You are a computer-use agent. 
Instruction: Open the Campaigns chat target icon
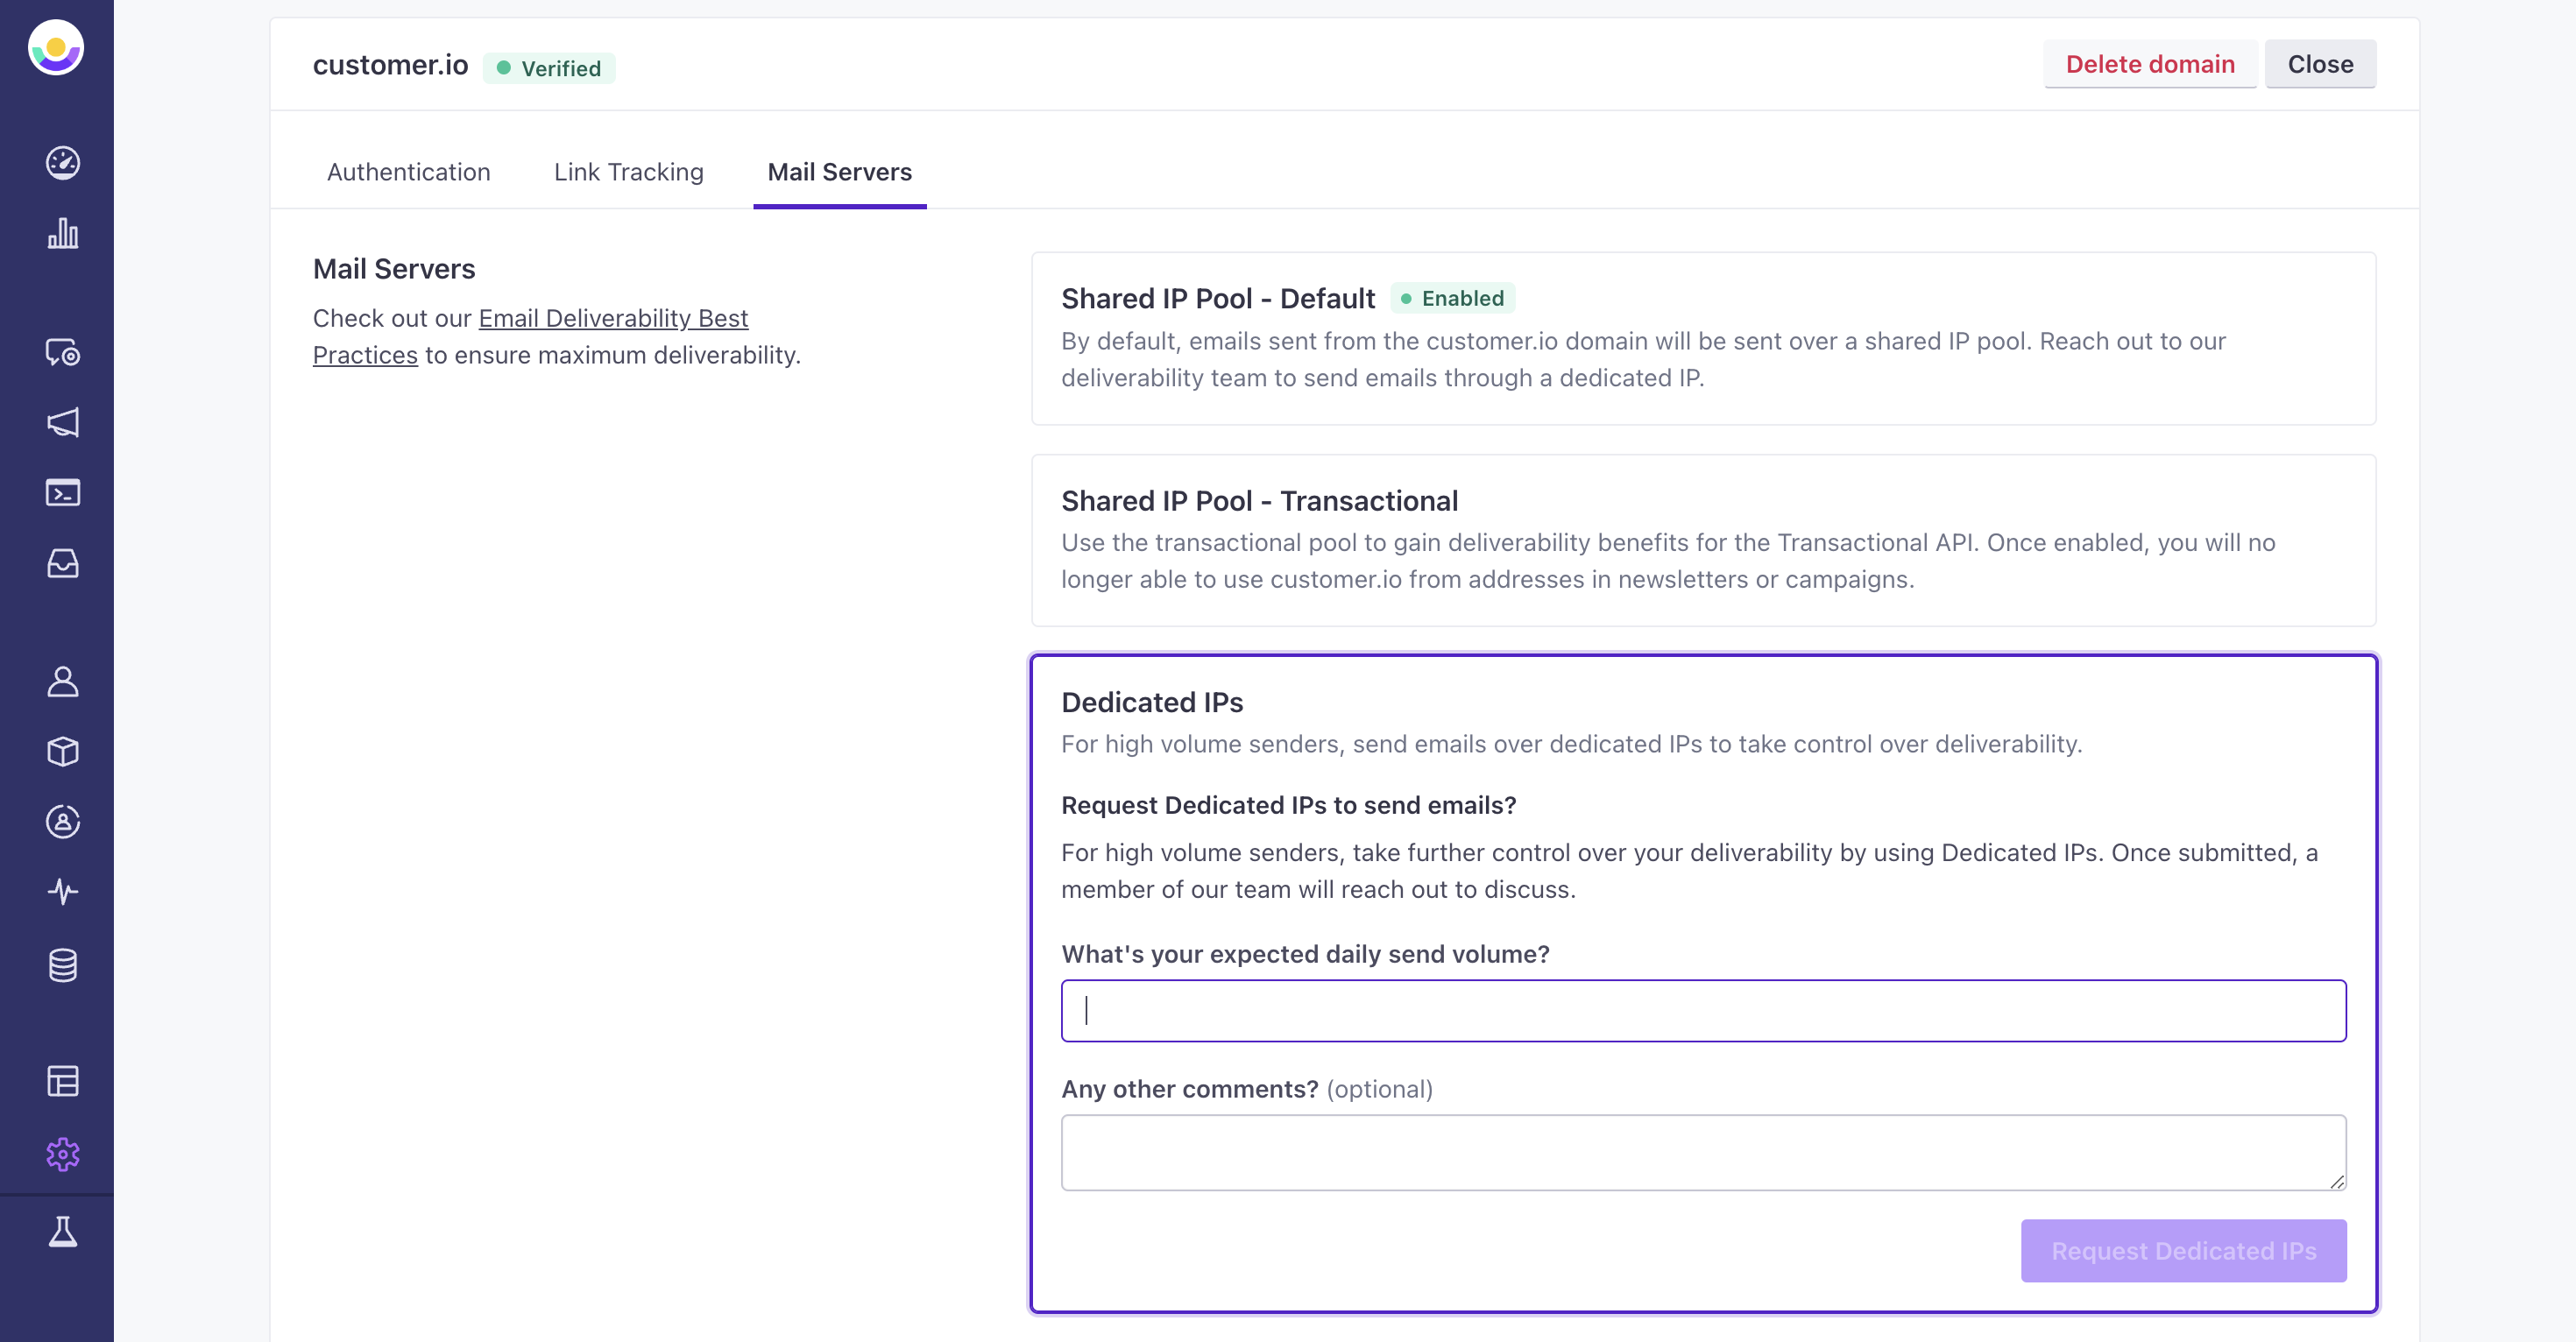coord(62,352)
